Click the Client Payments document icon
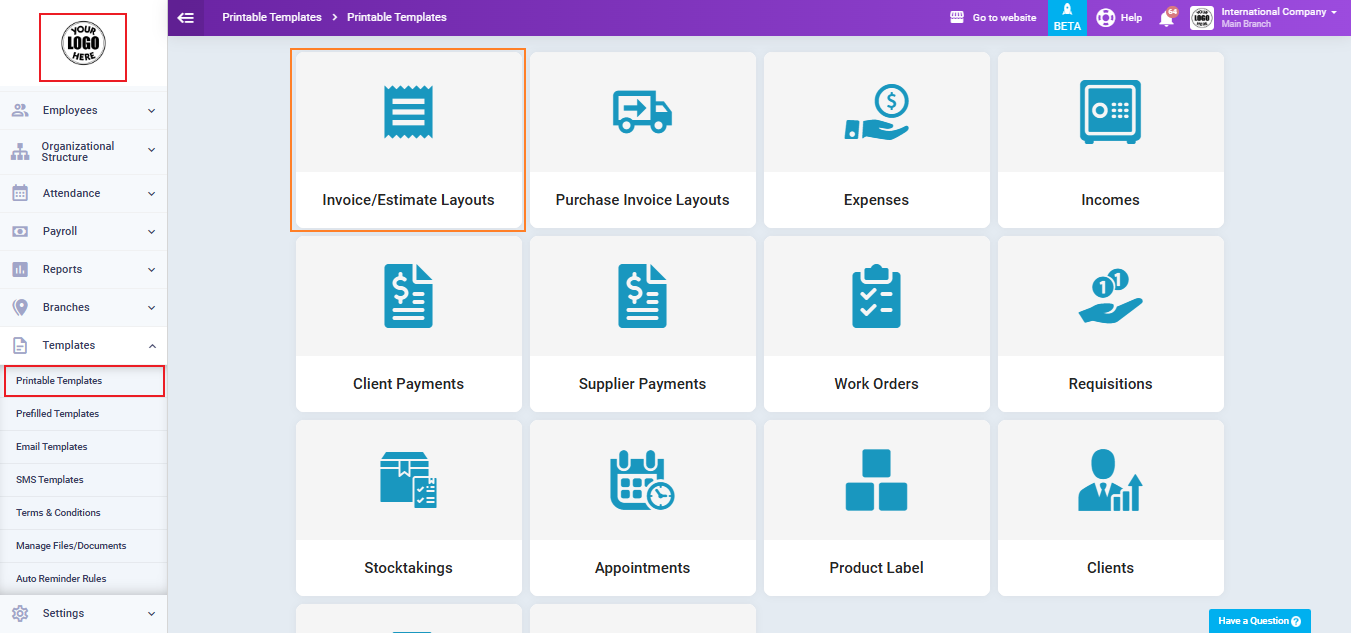1351x633 pixels. (x=409, y=296)
